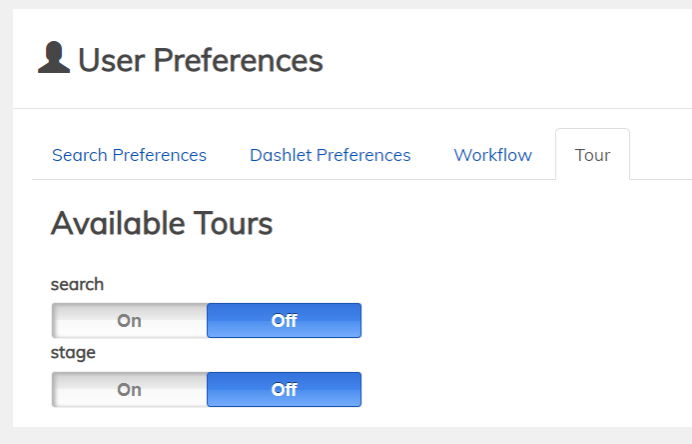Image resolution: width=692 pixels, height=444 pixels.
Task: Click the Available Tours heading
Action: click(161, 223)
